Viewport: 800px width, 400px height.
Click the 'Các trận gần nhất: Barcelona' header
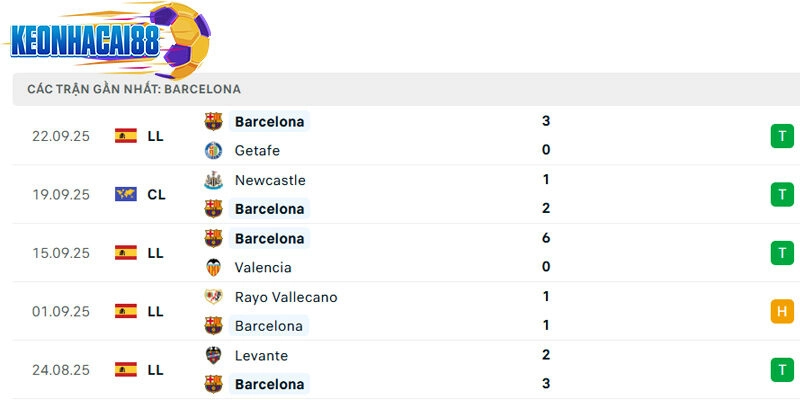point(134,89)
